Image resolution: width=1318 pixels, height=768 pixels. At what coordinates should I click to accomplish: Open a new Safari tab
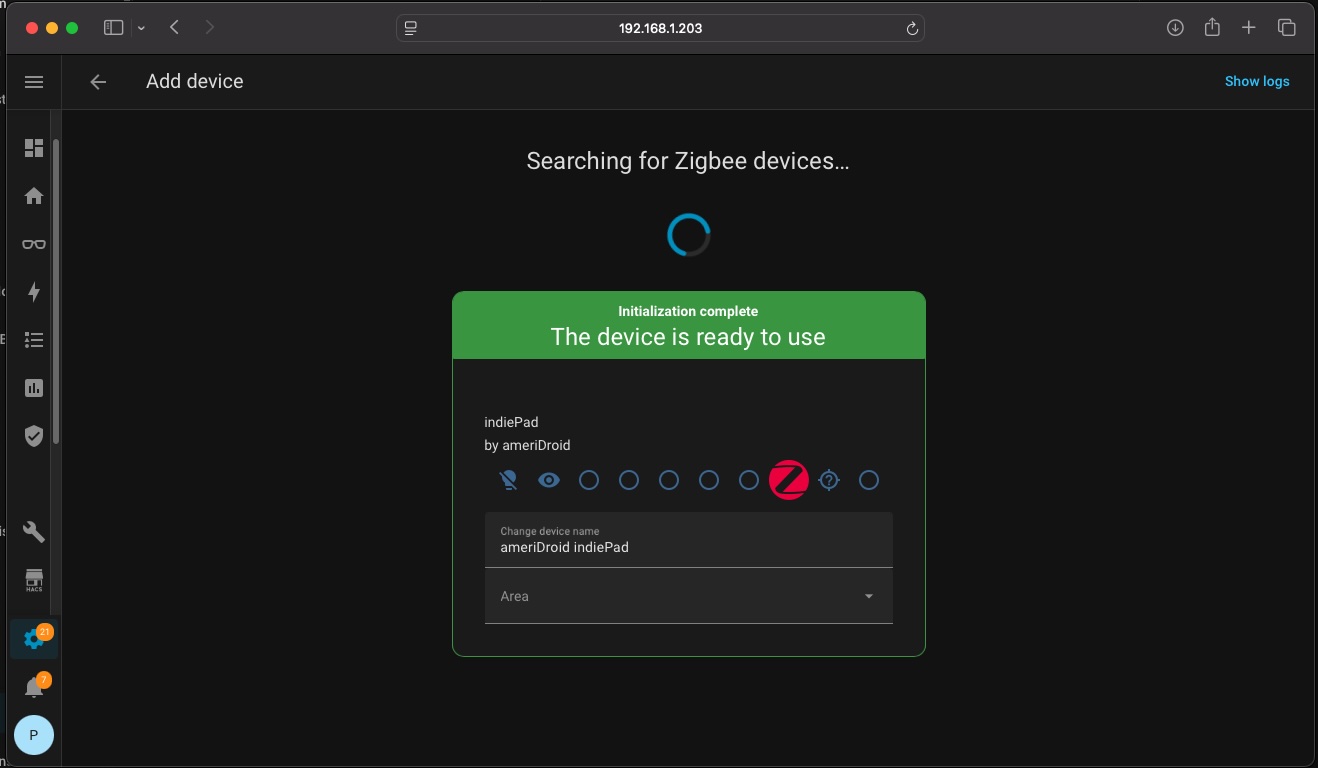click(1249, 28)
